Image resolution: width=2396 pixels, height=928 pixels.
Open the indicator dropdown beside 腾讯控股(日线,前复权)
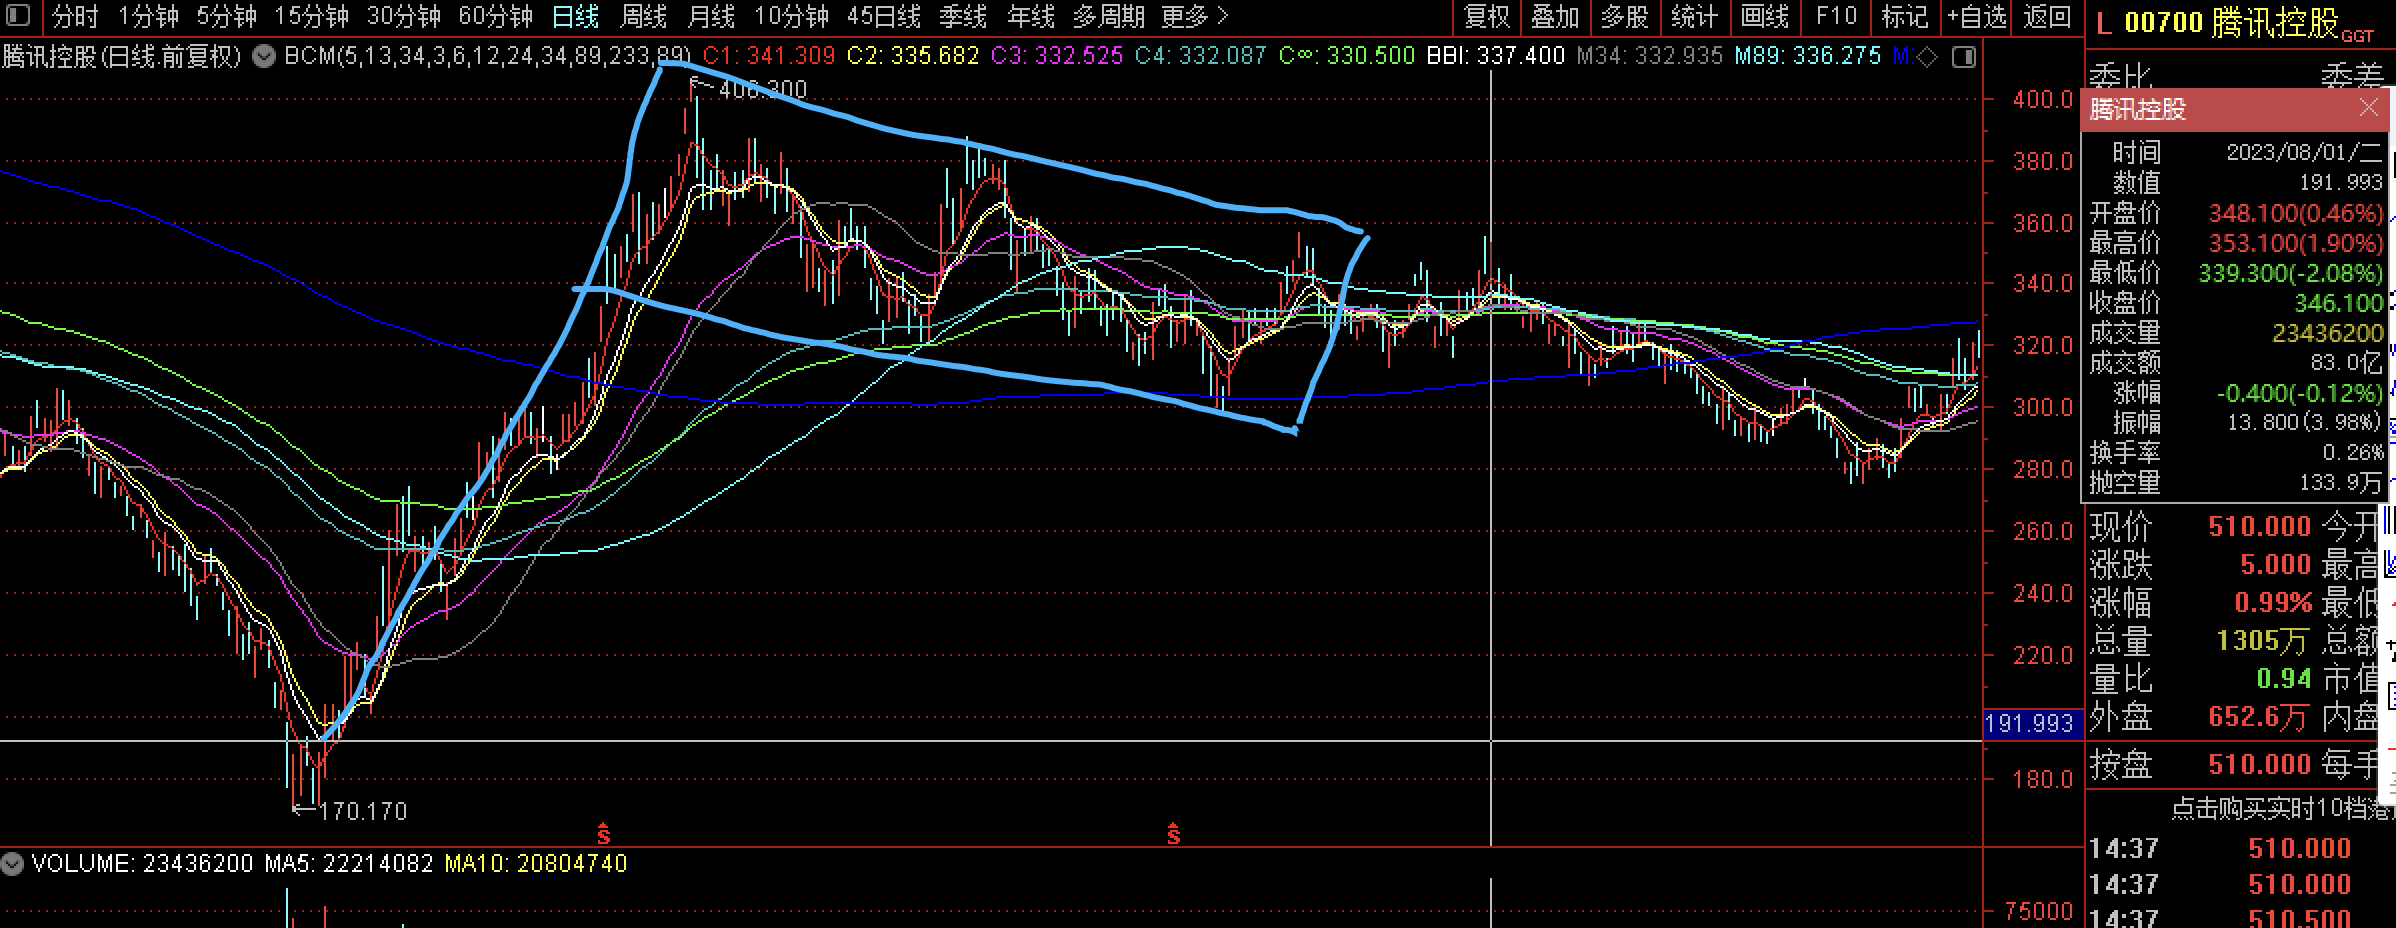[264, 56]
